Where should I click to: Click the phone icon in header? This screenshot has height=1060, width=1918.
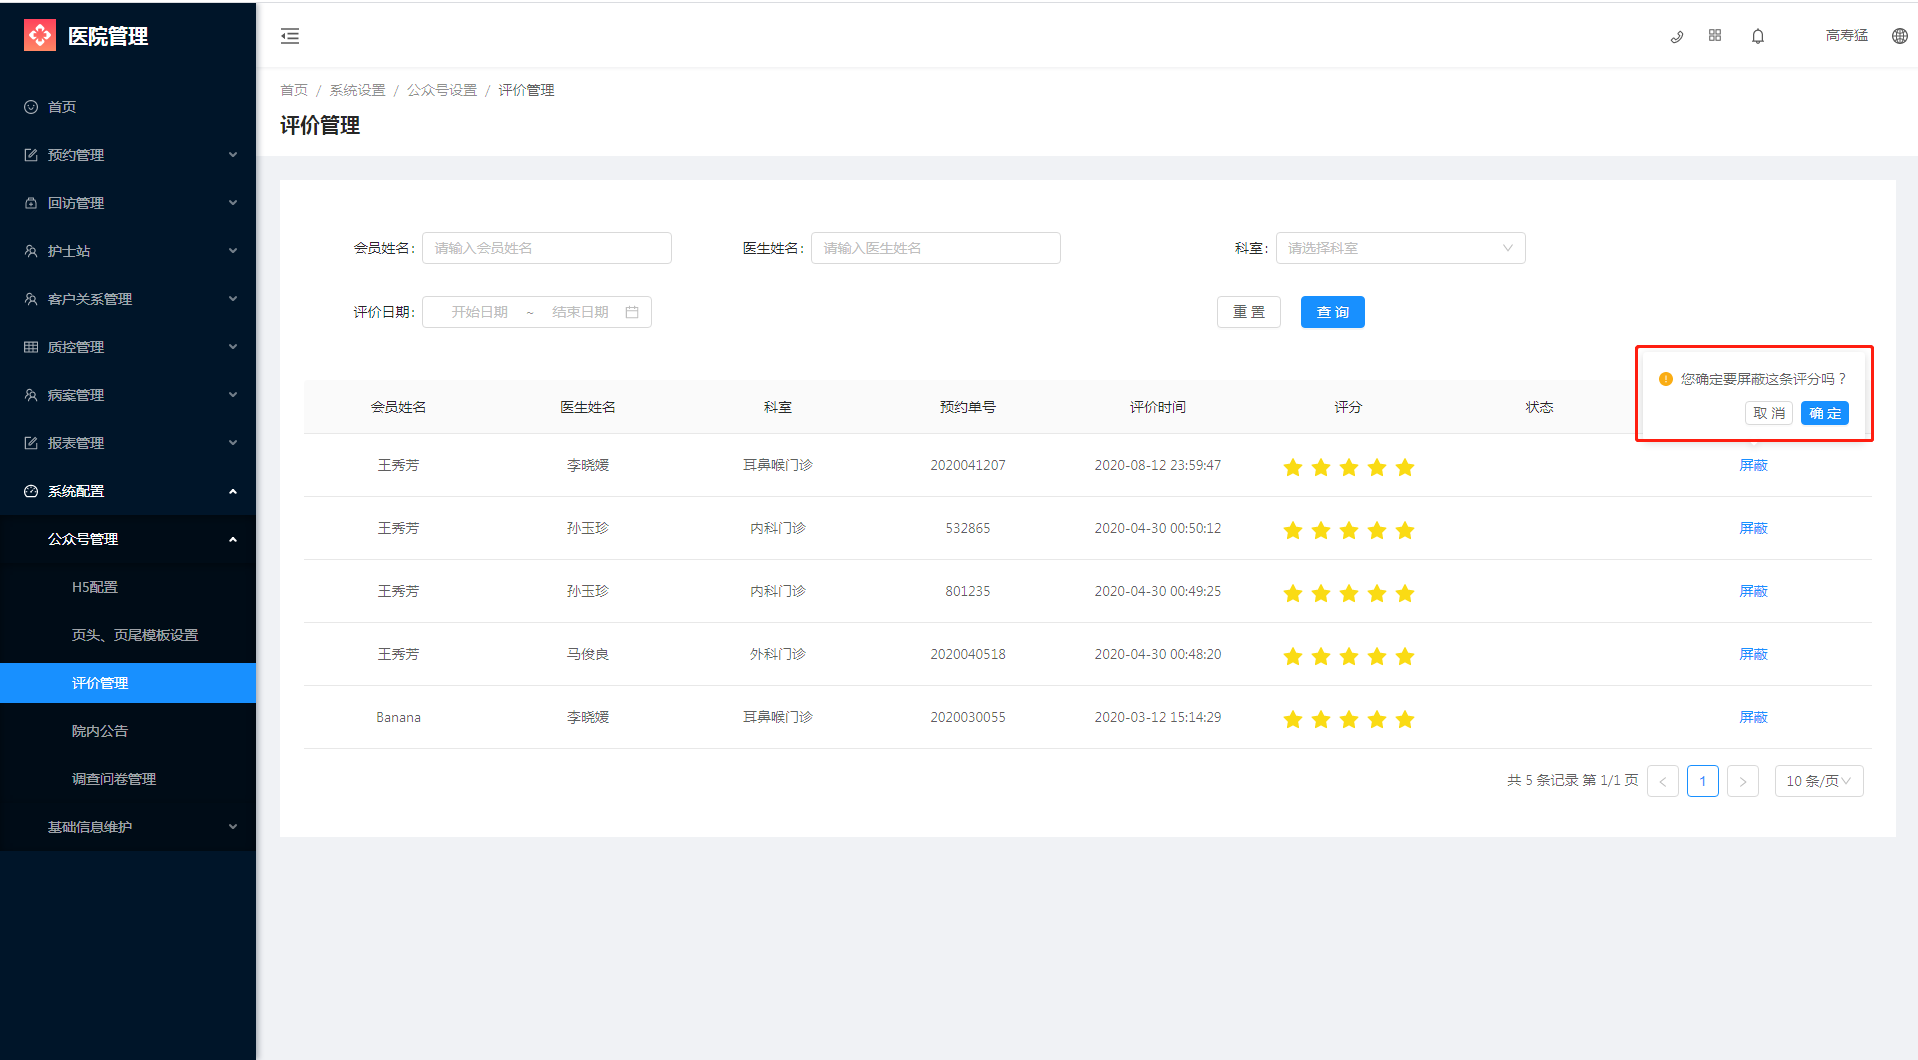coord(1677,36)
